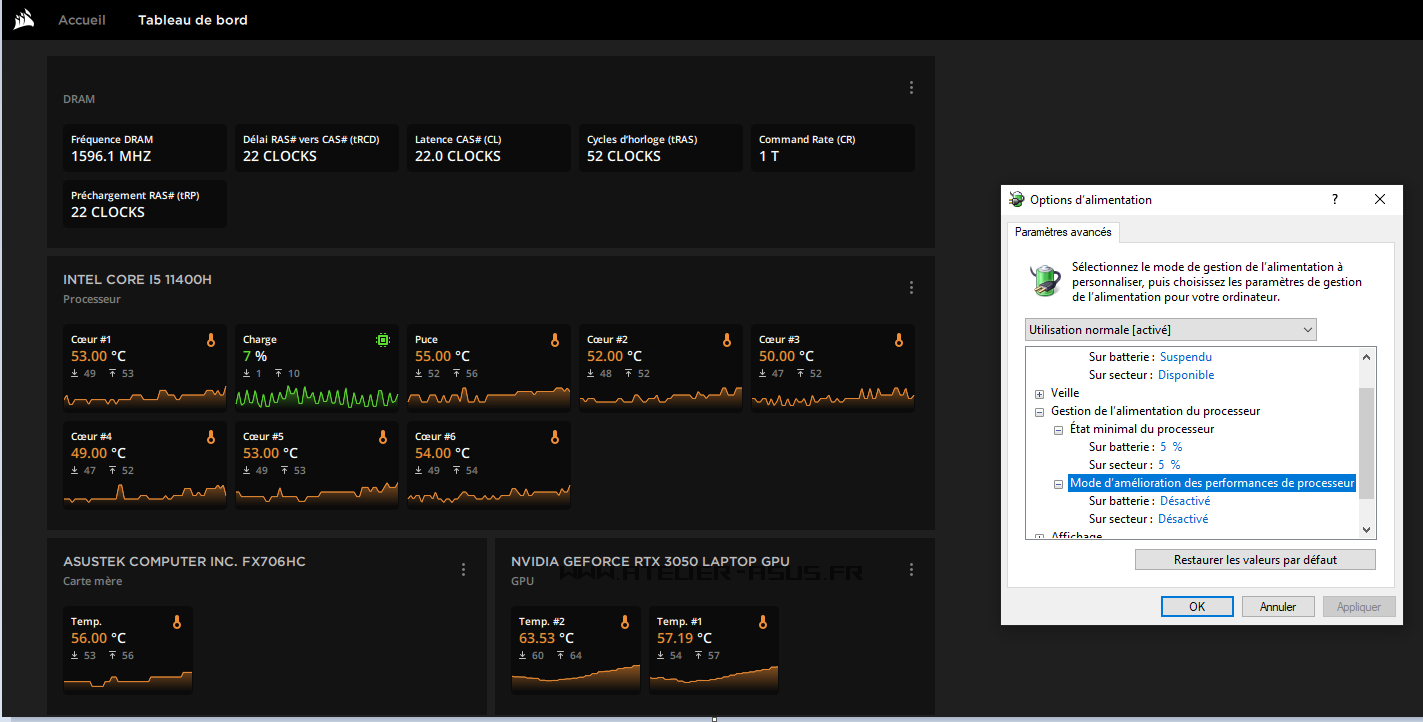Collapse 'Gestion de l'alimentation du processeur' node
Viewport: 1423px width, 722px height.
(x=1040, y=412)
